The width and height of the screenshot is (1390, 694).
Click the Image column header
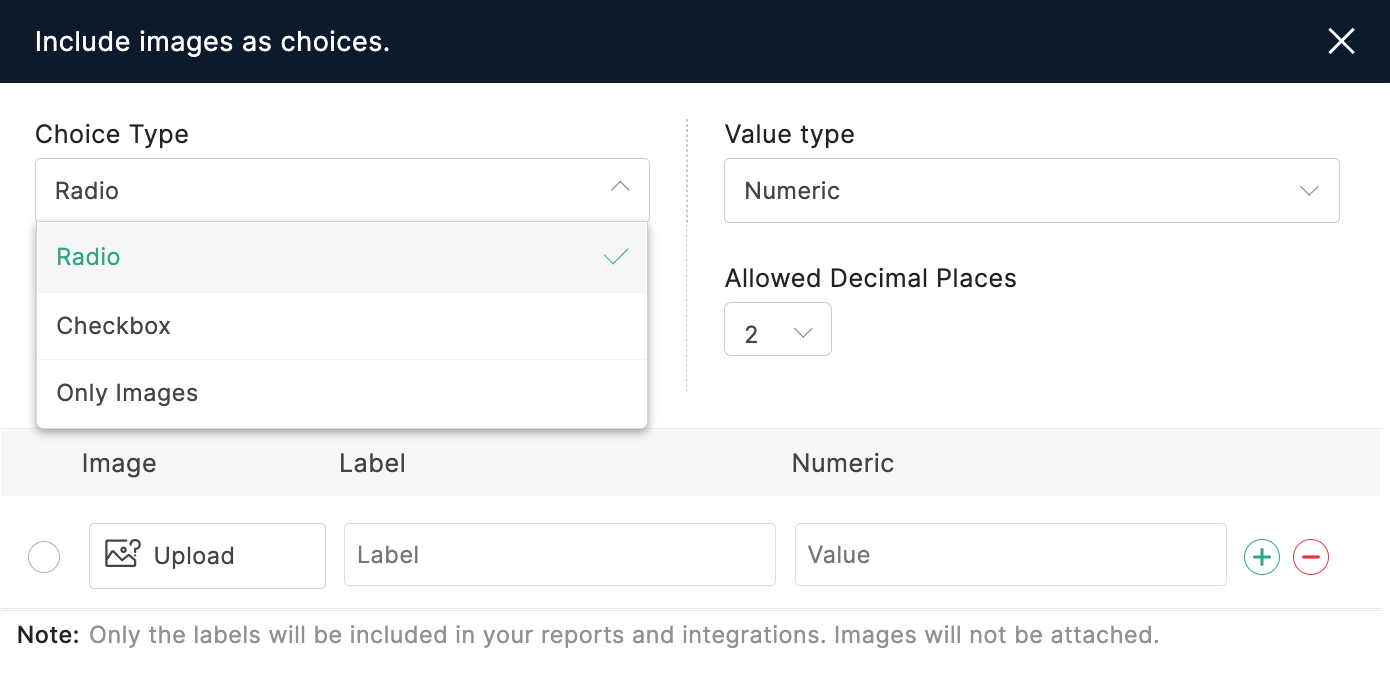point(119,463)
